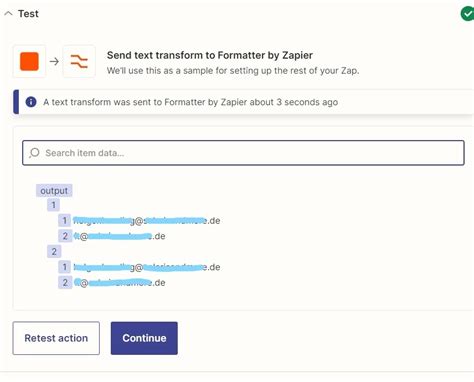
Task: Click the Continue button
Action: pos(144,338)
